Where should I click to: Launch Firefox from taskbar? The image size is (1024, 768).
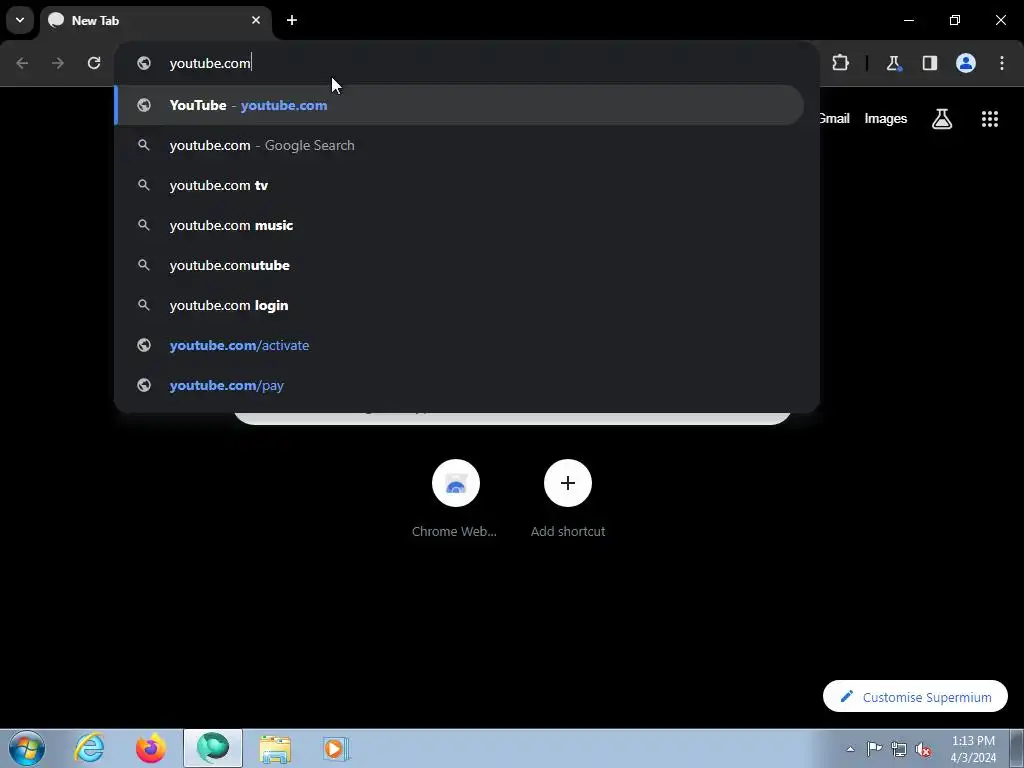point(150,748)
